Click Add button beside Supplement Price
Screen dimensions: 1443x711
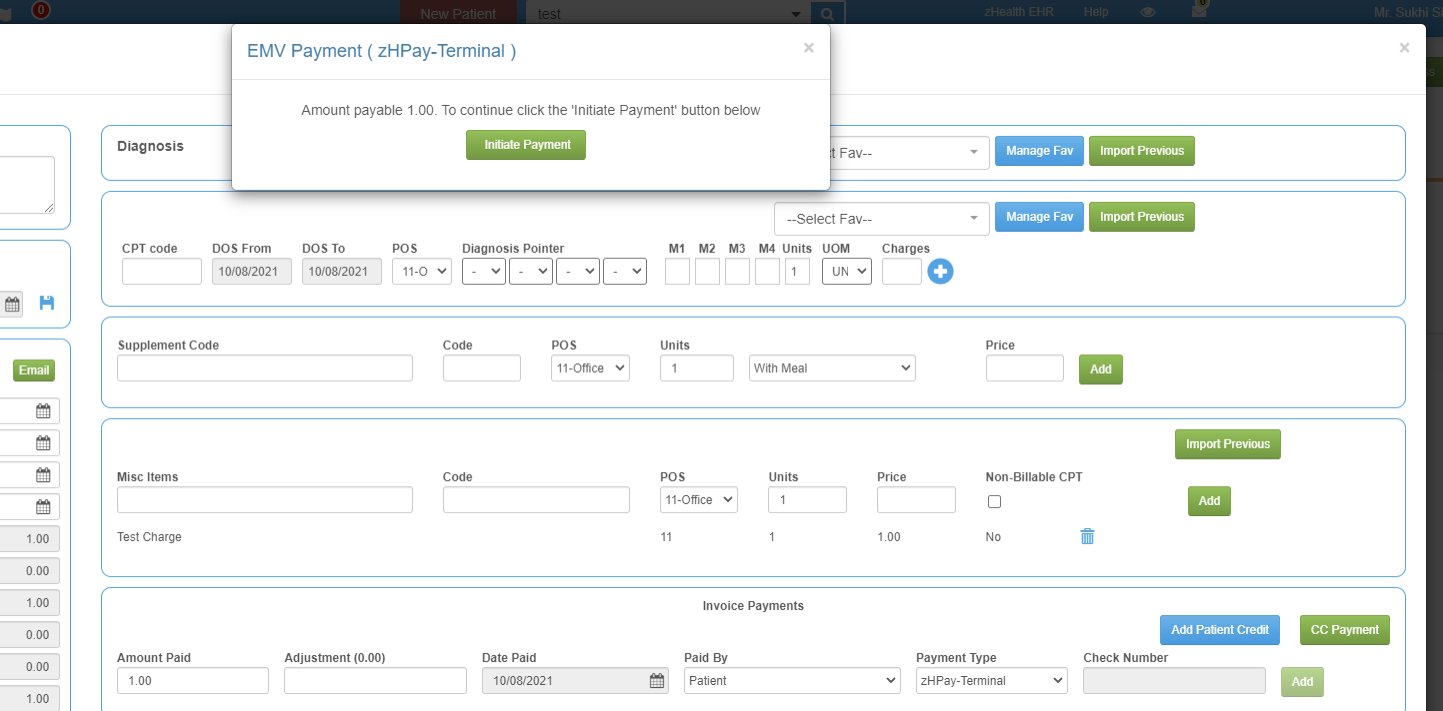(1101, 369)
